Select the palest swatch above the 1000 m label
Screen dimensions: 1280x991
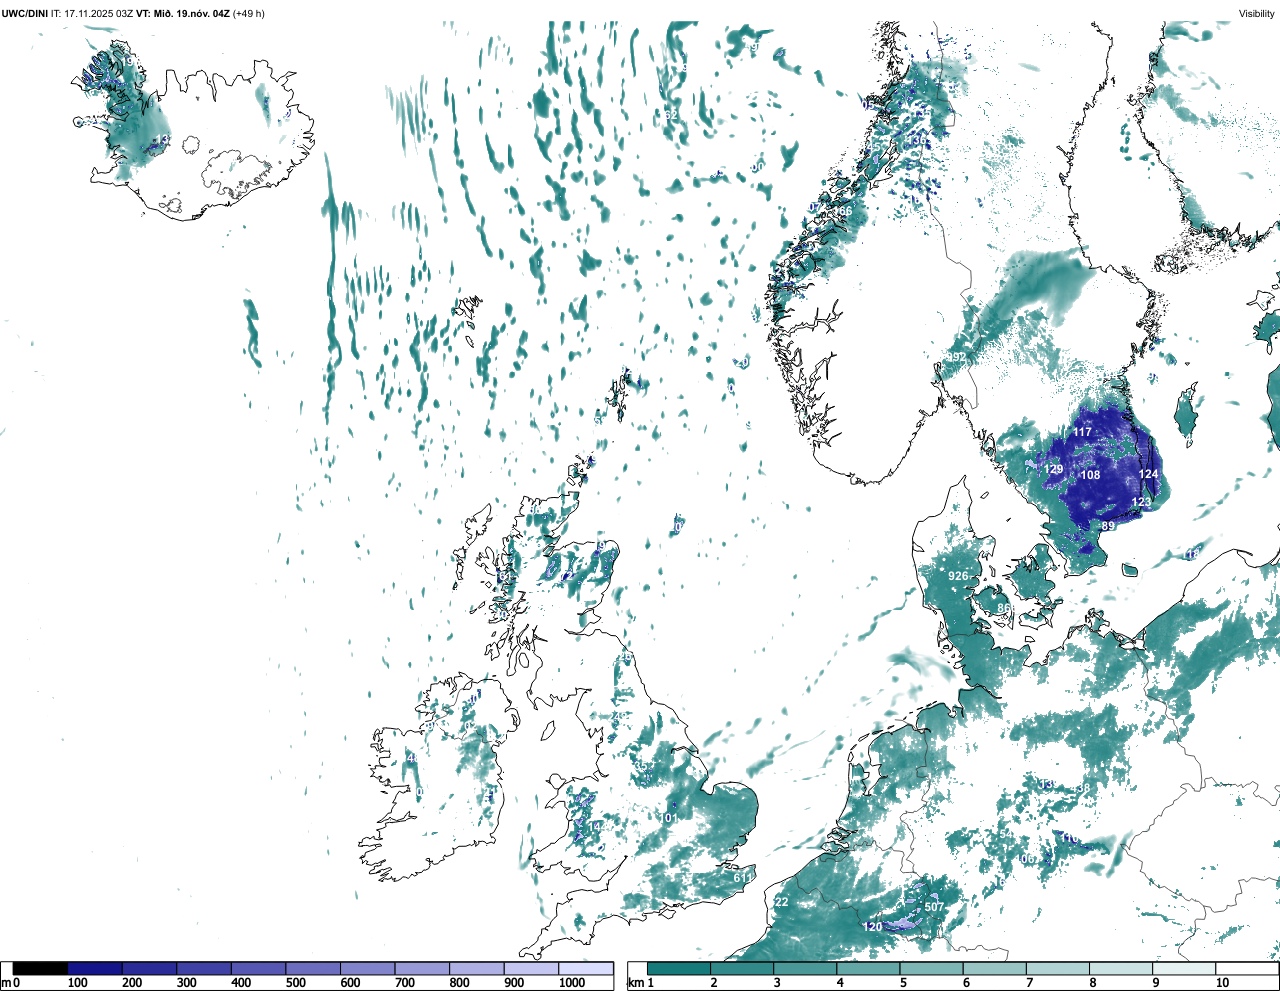[x=585, y=969]
